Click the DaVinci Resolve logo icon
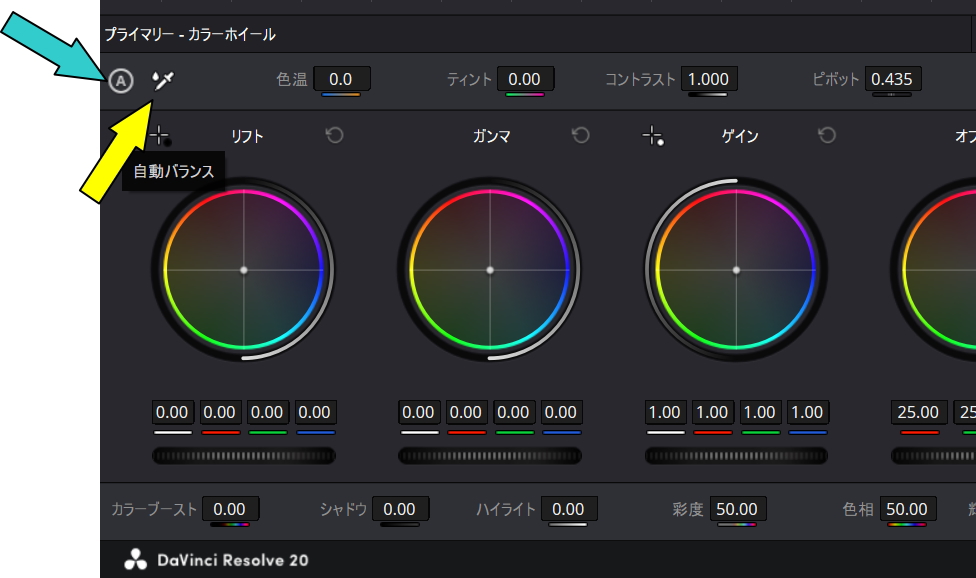 135,560
